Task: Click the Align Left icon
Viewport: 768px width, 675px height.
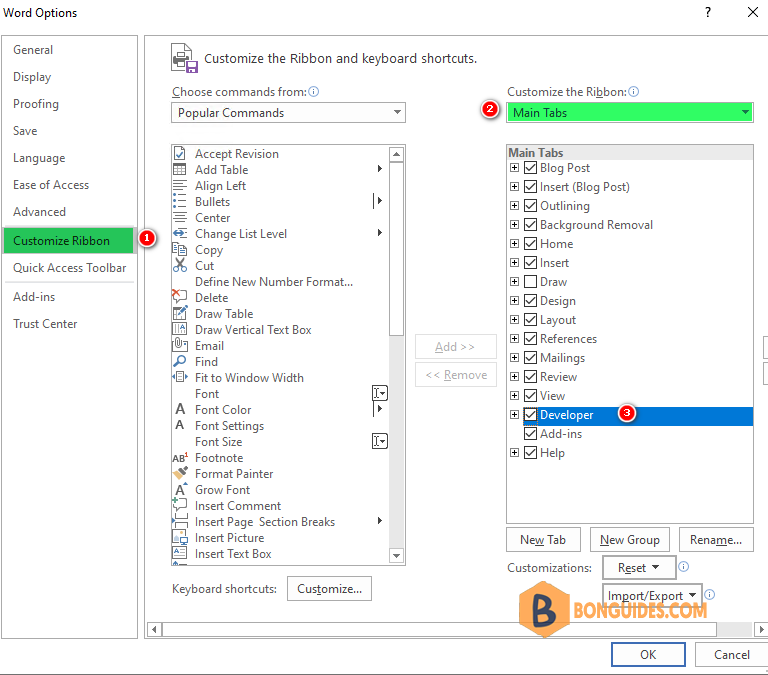Action: [x=180, y=186]
